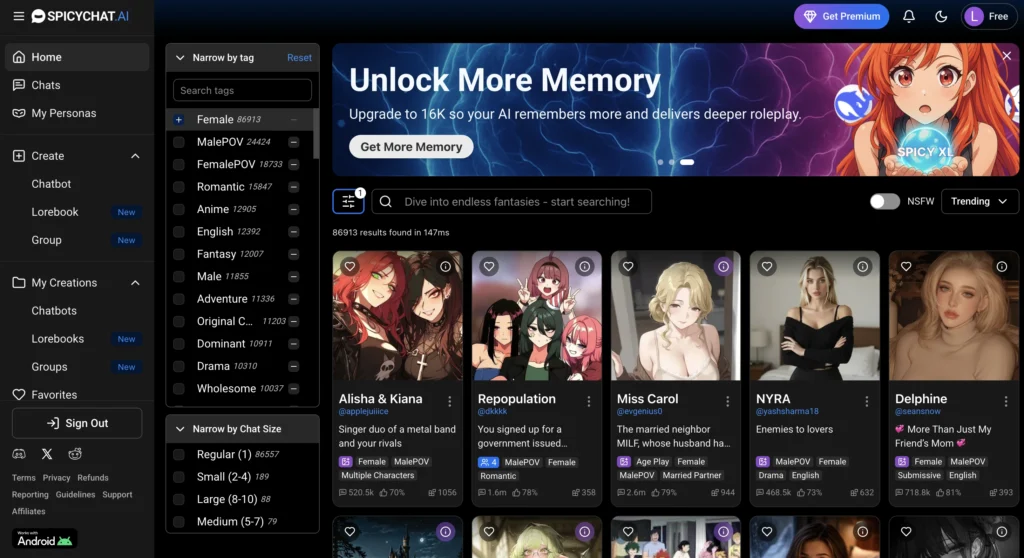
Task: Collapse the Create section in sidebar
Action: pos(135,156)
